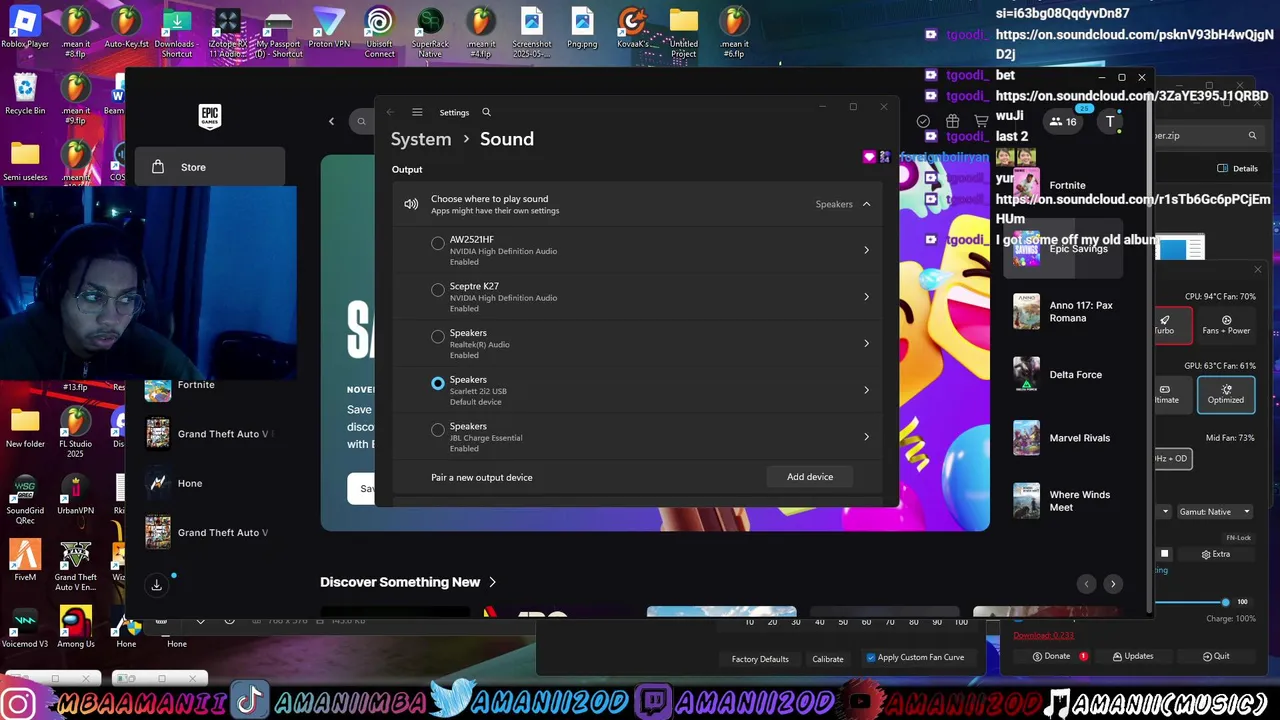Select Realtek(R) Audio Speakers radio button
Image resolution: width=1280 pixels, height=720 pixels.
(438, 337)
